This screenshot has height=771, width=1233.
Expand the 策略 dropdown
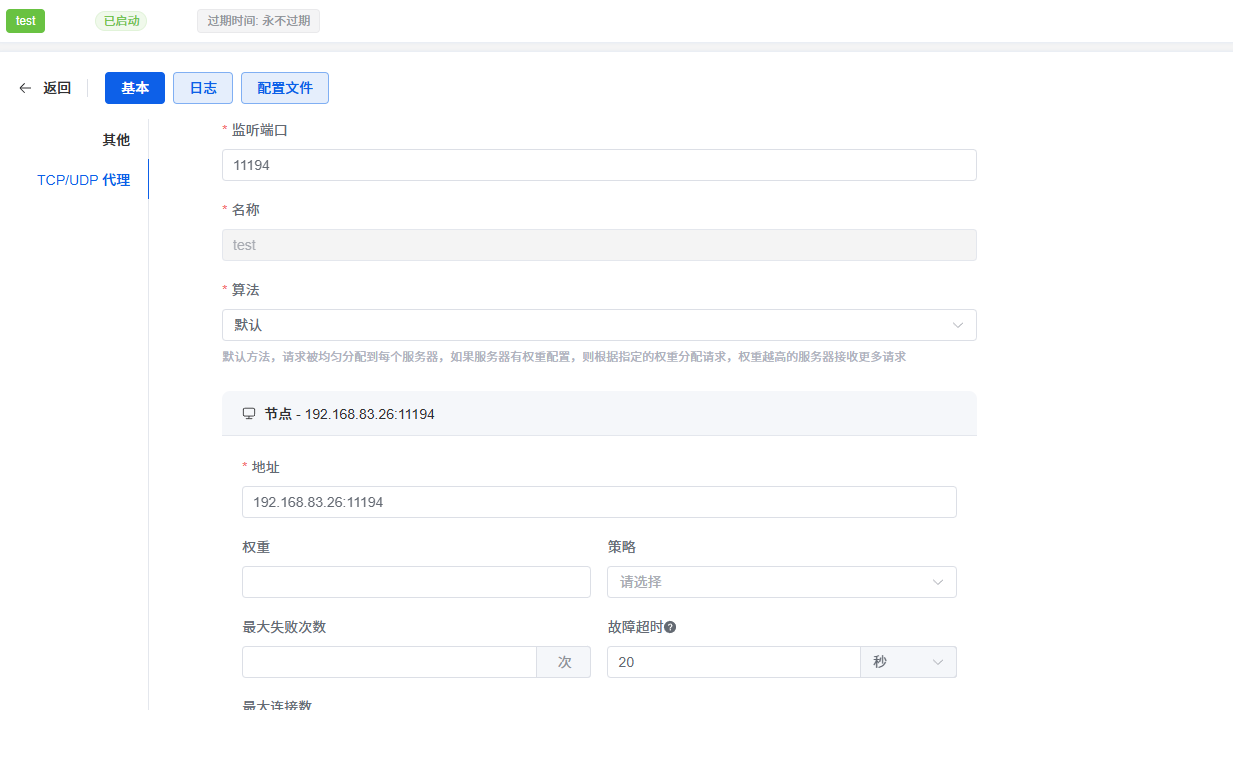point(781,582)
